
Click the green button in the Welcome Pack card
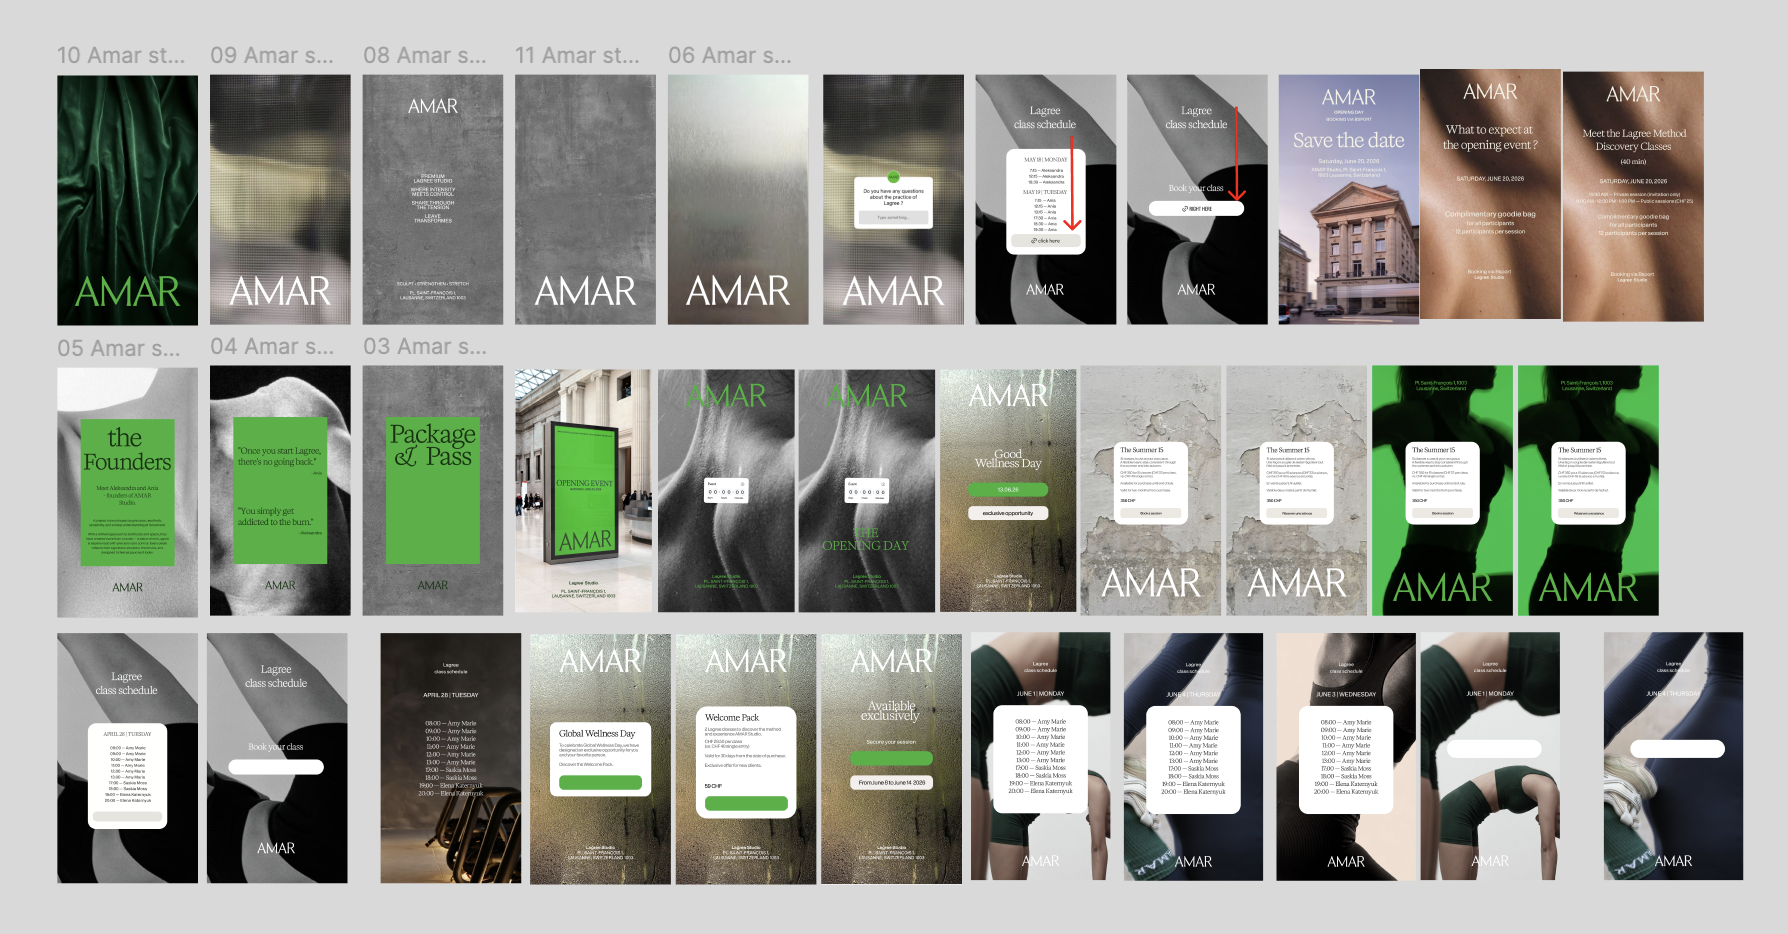pyautogui.click(x=746, y=803)
